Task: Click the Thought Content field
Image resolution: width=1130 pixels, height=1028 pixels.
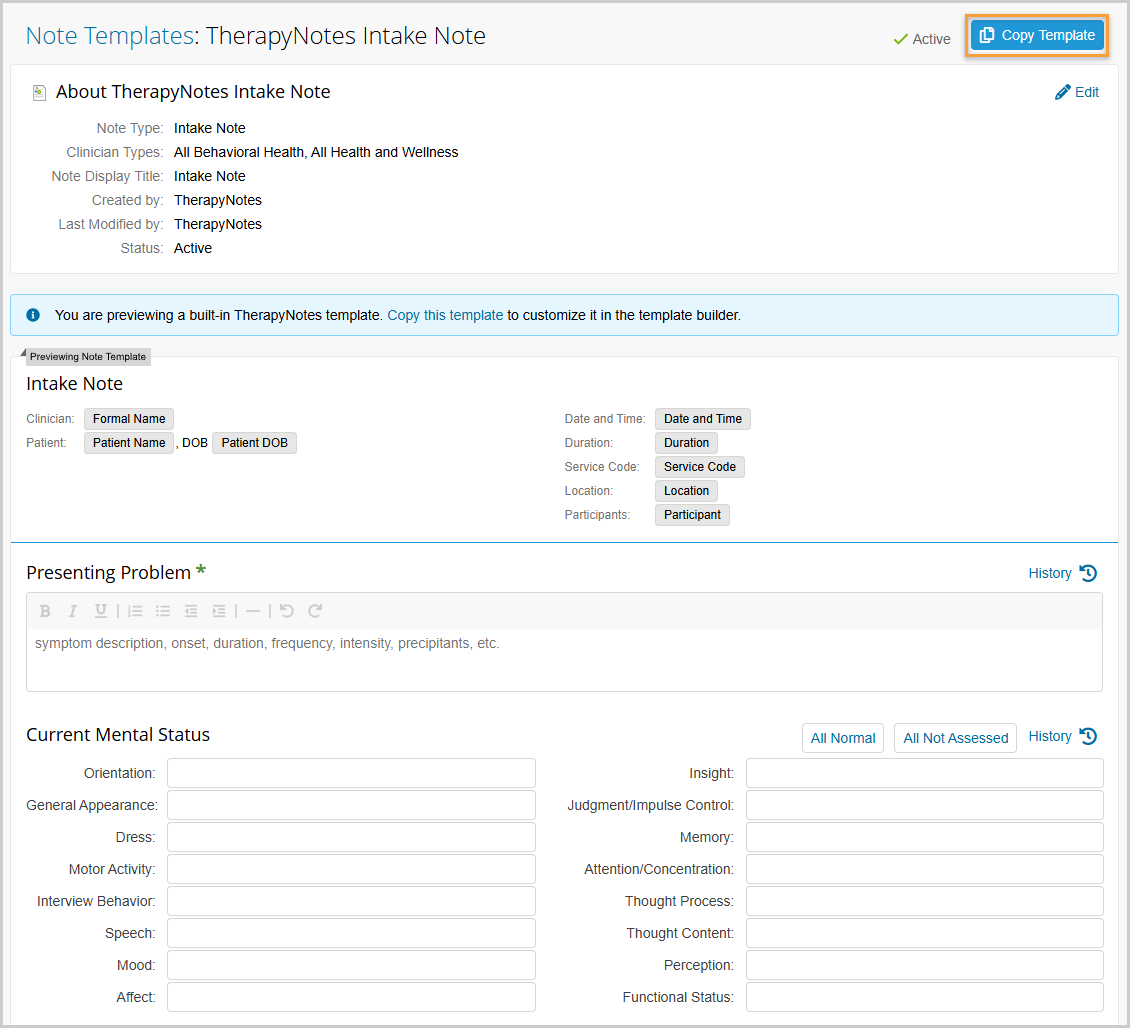Action: (925, 933)
